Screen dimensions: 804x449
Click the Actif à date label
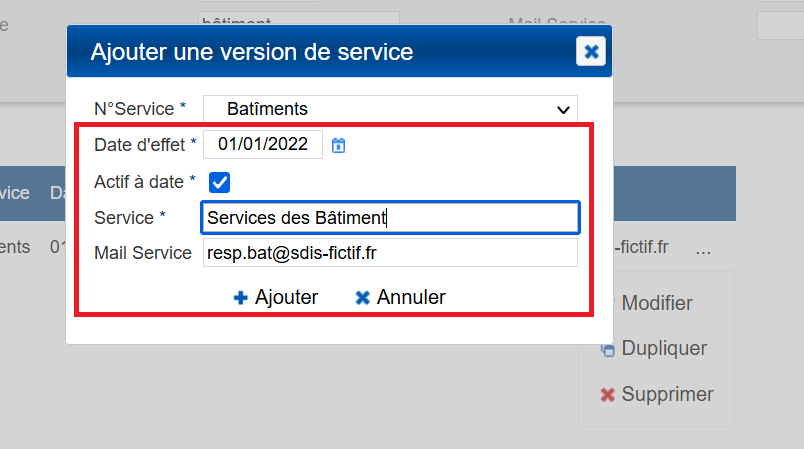pyautogui.click(x=144, y=182)
